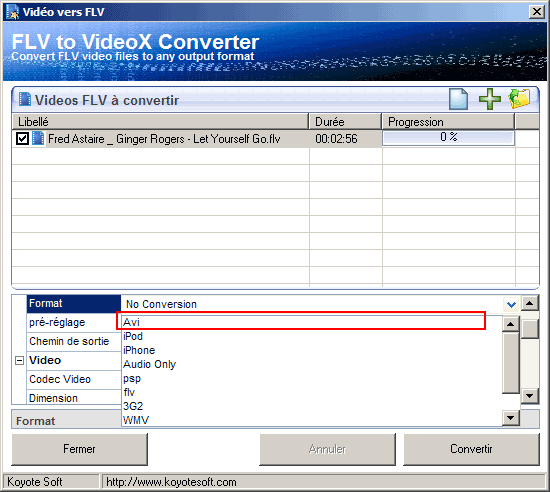The image size is (550, 492).
Task: Select the Fred Astaire _ Ginger Rogers file name
Action: pos(164,139)
